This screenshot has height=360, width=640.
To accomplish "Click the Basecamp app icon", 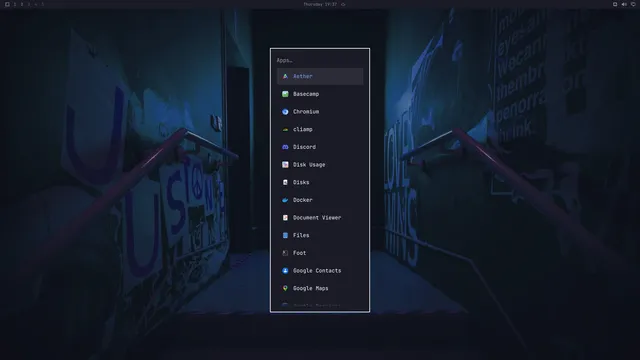I will pyautogui.click(x=285, y=94).
